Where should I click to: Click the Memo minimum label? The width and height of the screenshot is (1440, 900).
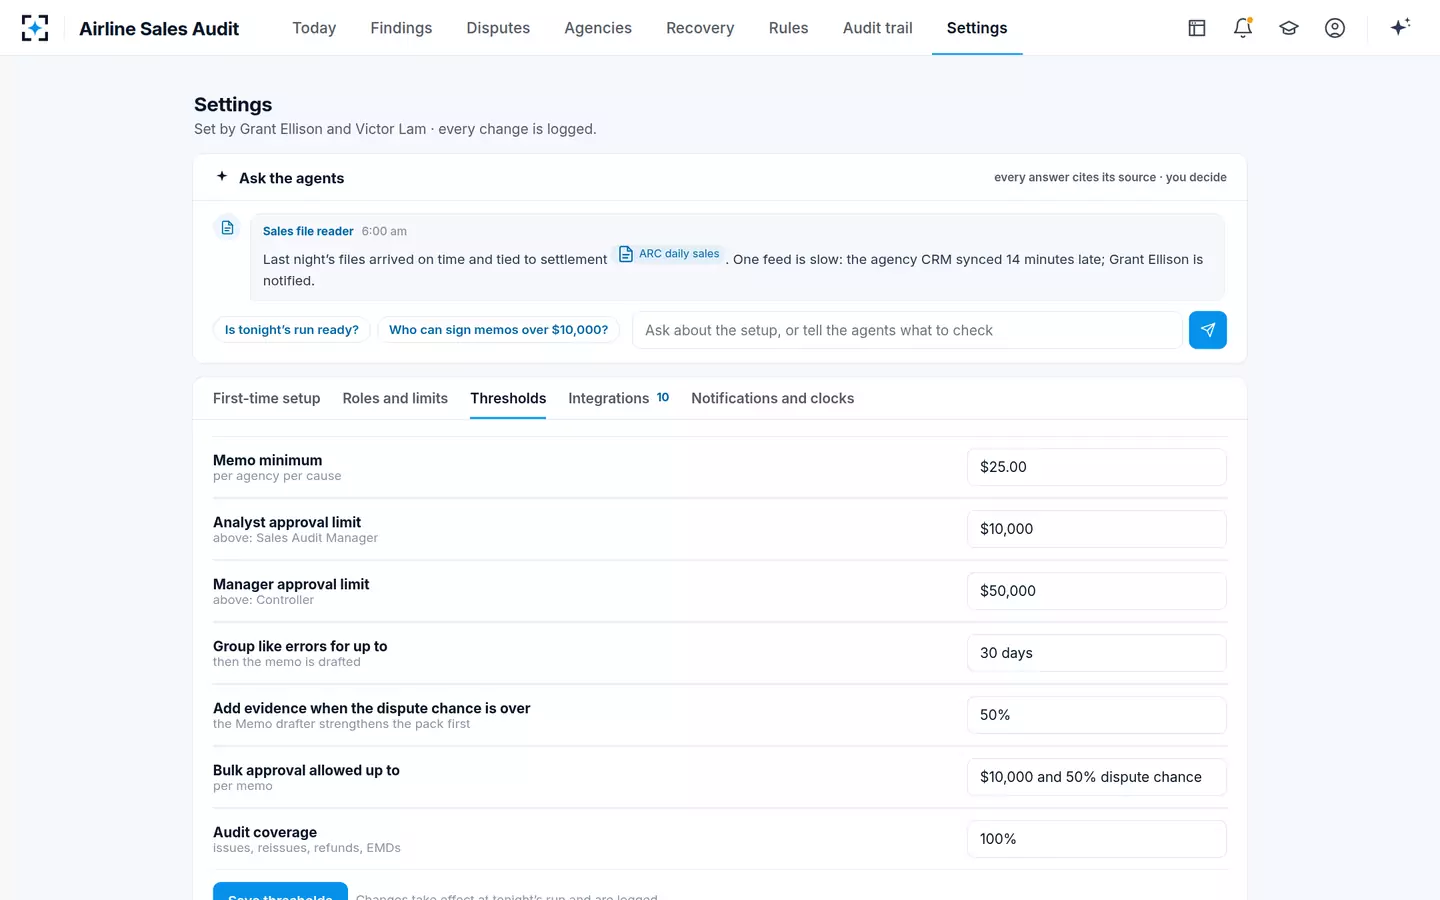(267, 460)
